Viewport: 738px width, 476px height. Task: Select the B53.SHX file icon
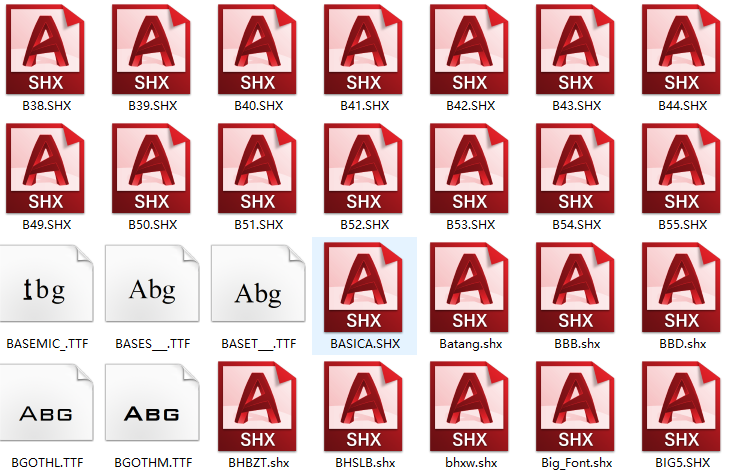(x=469, y=168)
